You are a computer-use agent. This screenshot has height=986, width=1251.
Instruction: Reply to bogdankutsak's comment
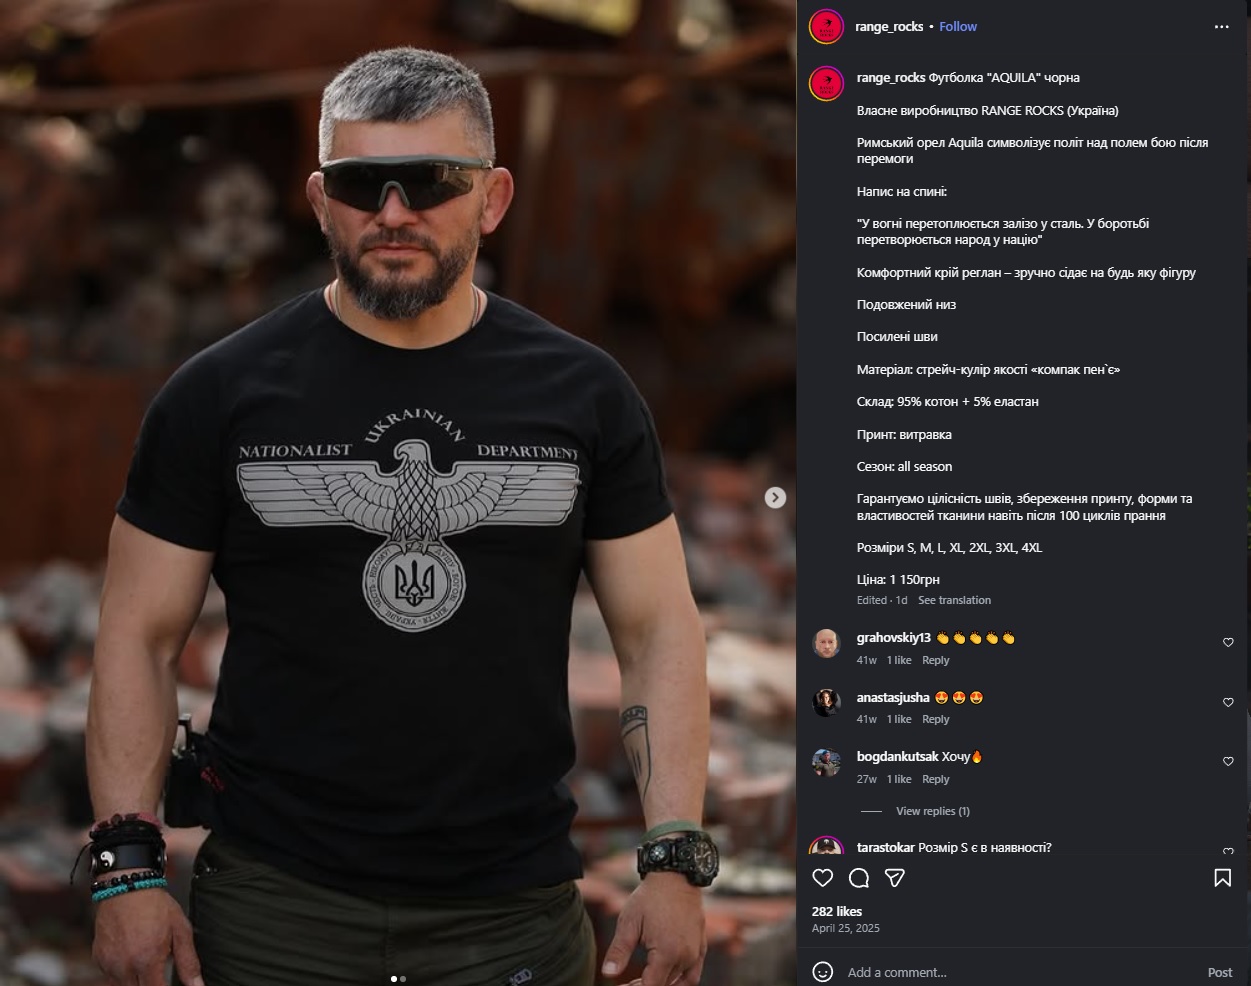pos(935,779)
